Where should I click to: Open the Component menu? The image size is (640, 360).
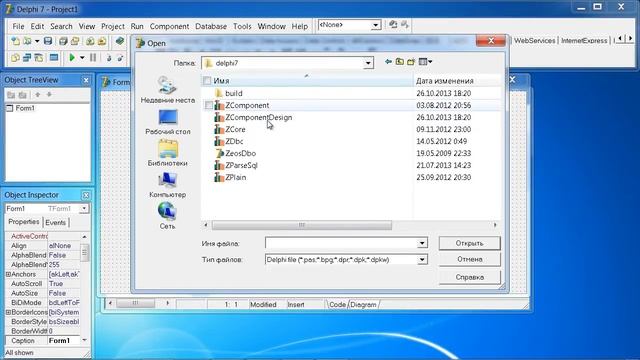[169, 26]
